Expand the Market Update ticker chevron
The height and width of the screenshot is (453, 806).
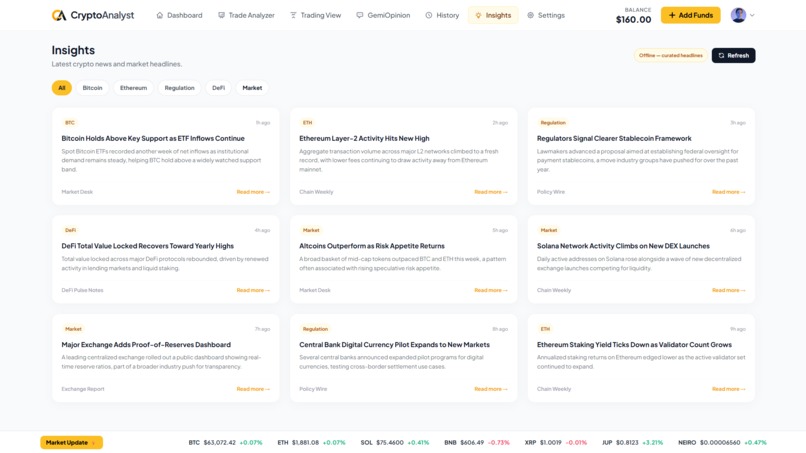pyautogui.click(x=94, y=443)
